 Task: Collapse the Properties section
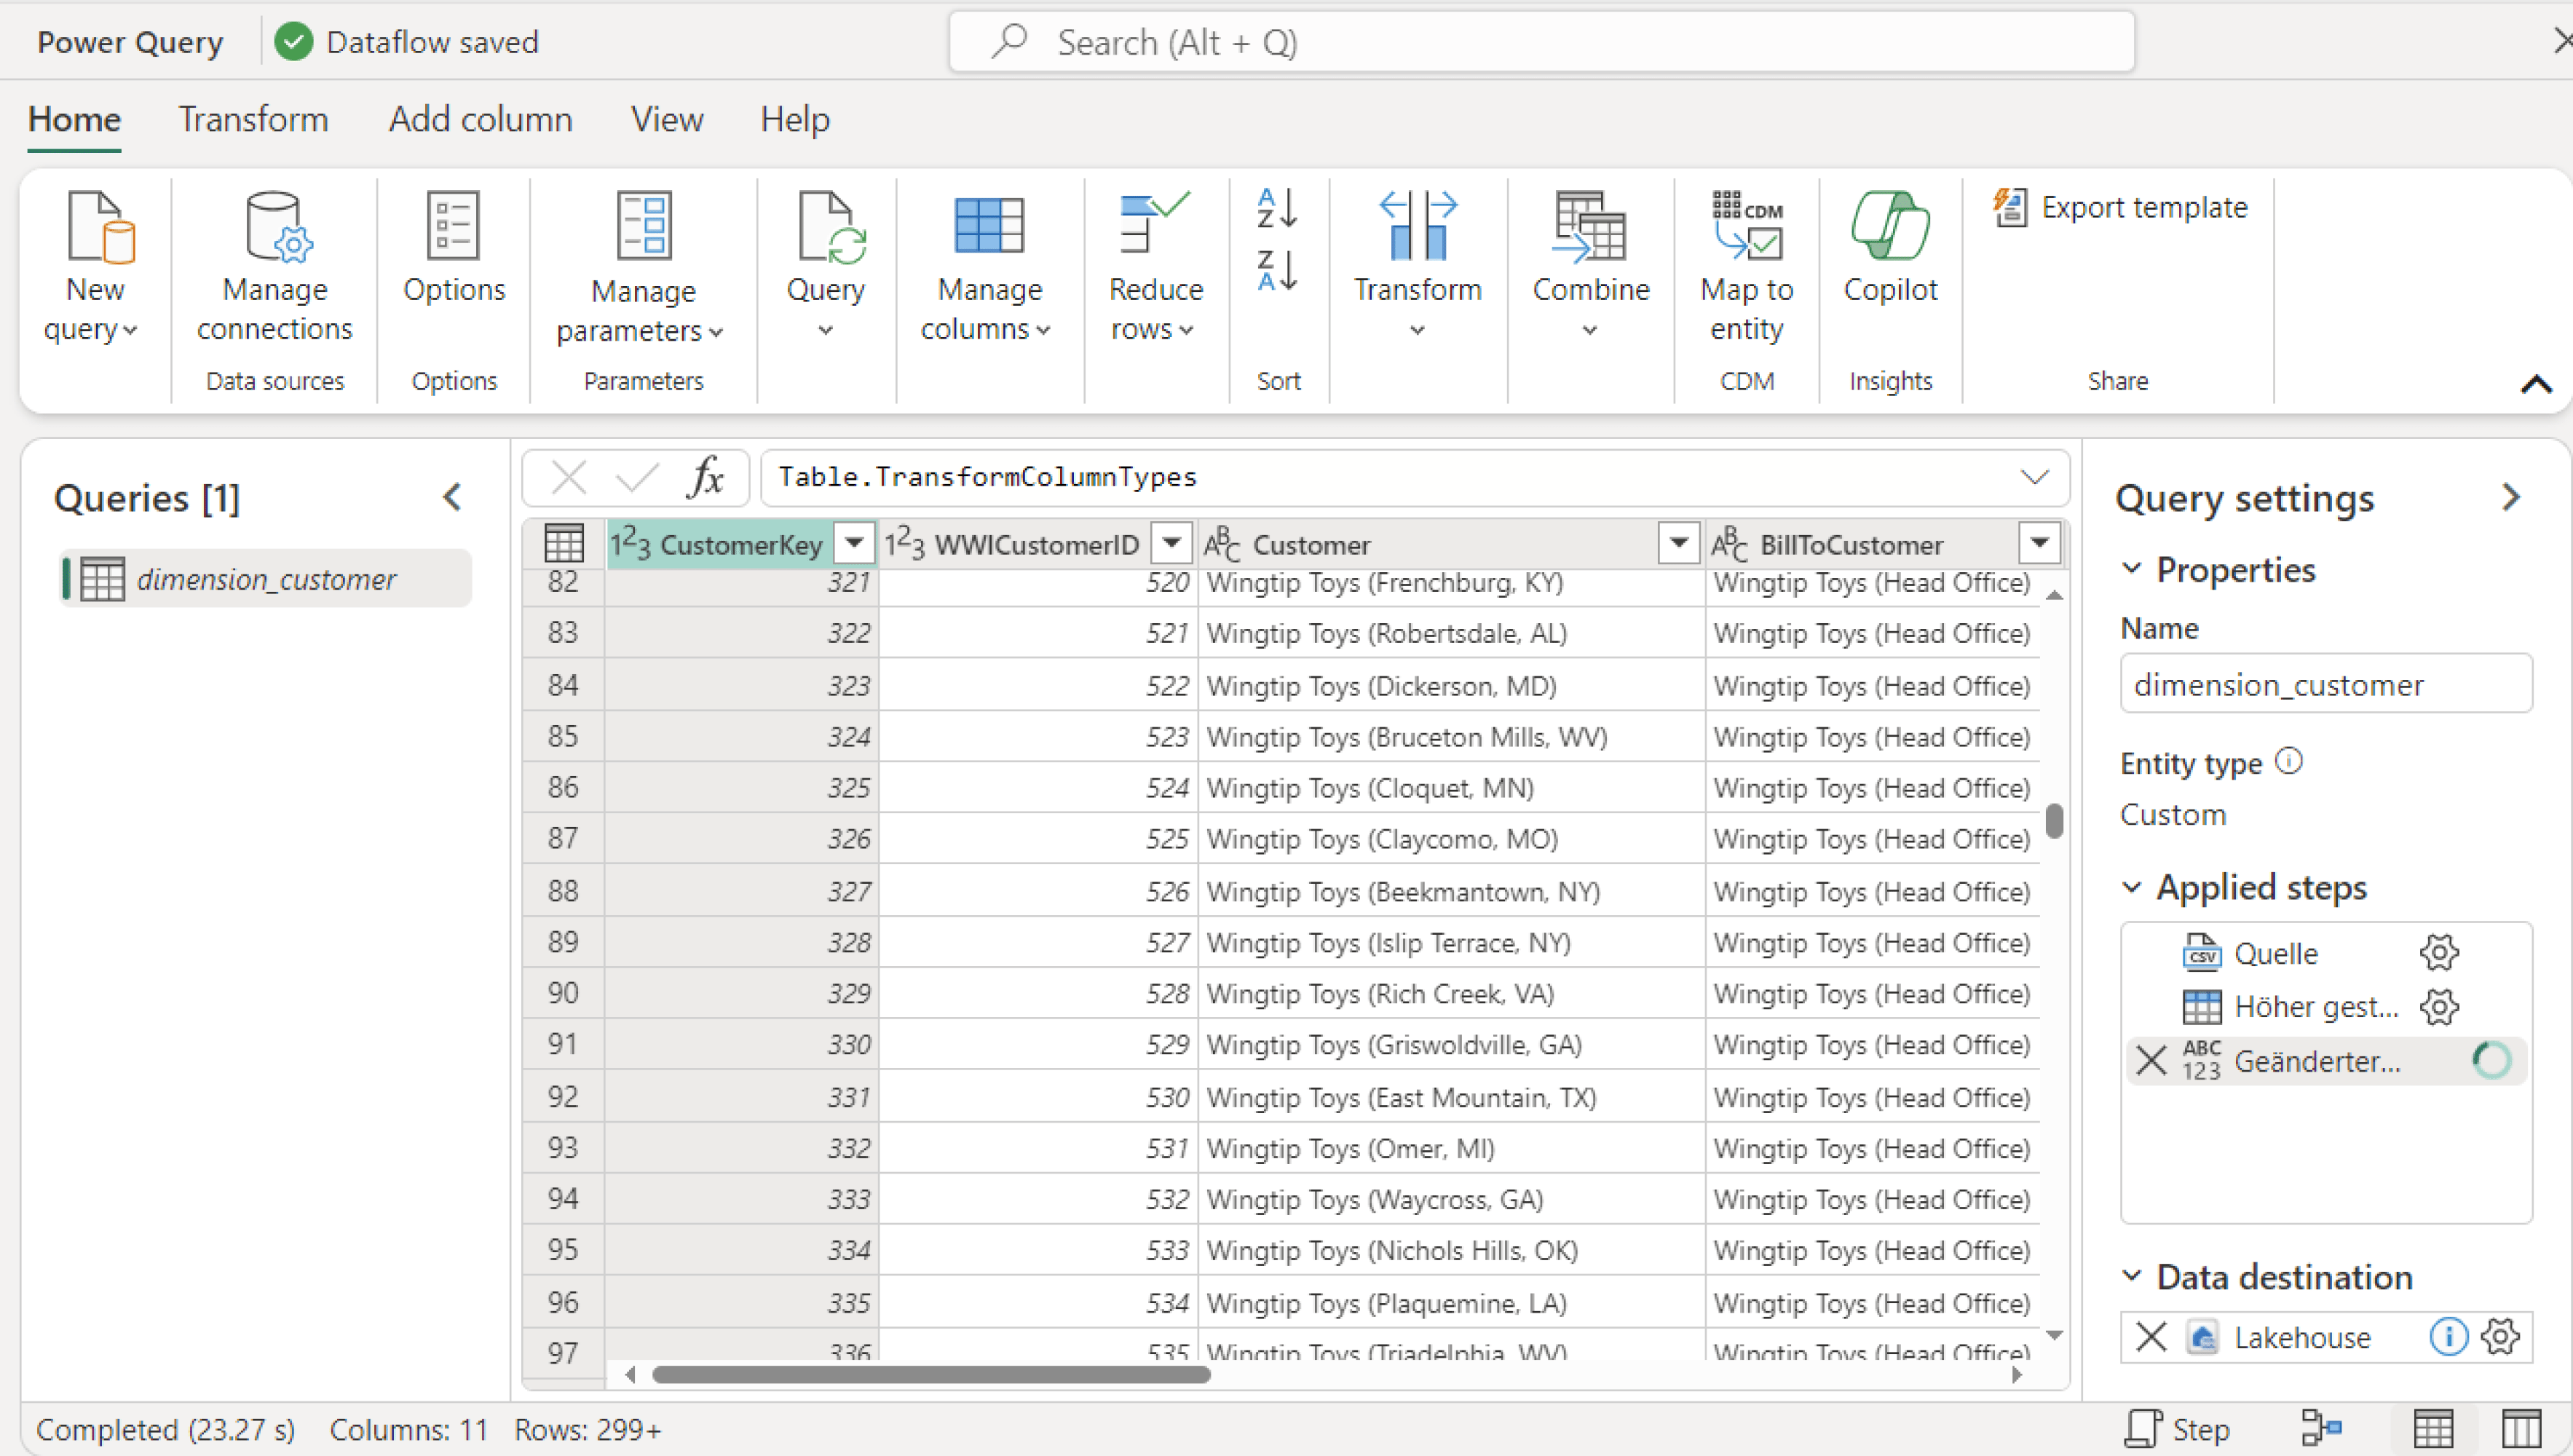2131,569
